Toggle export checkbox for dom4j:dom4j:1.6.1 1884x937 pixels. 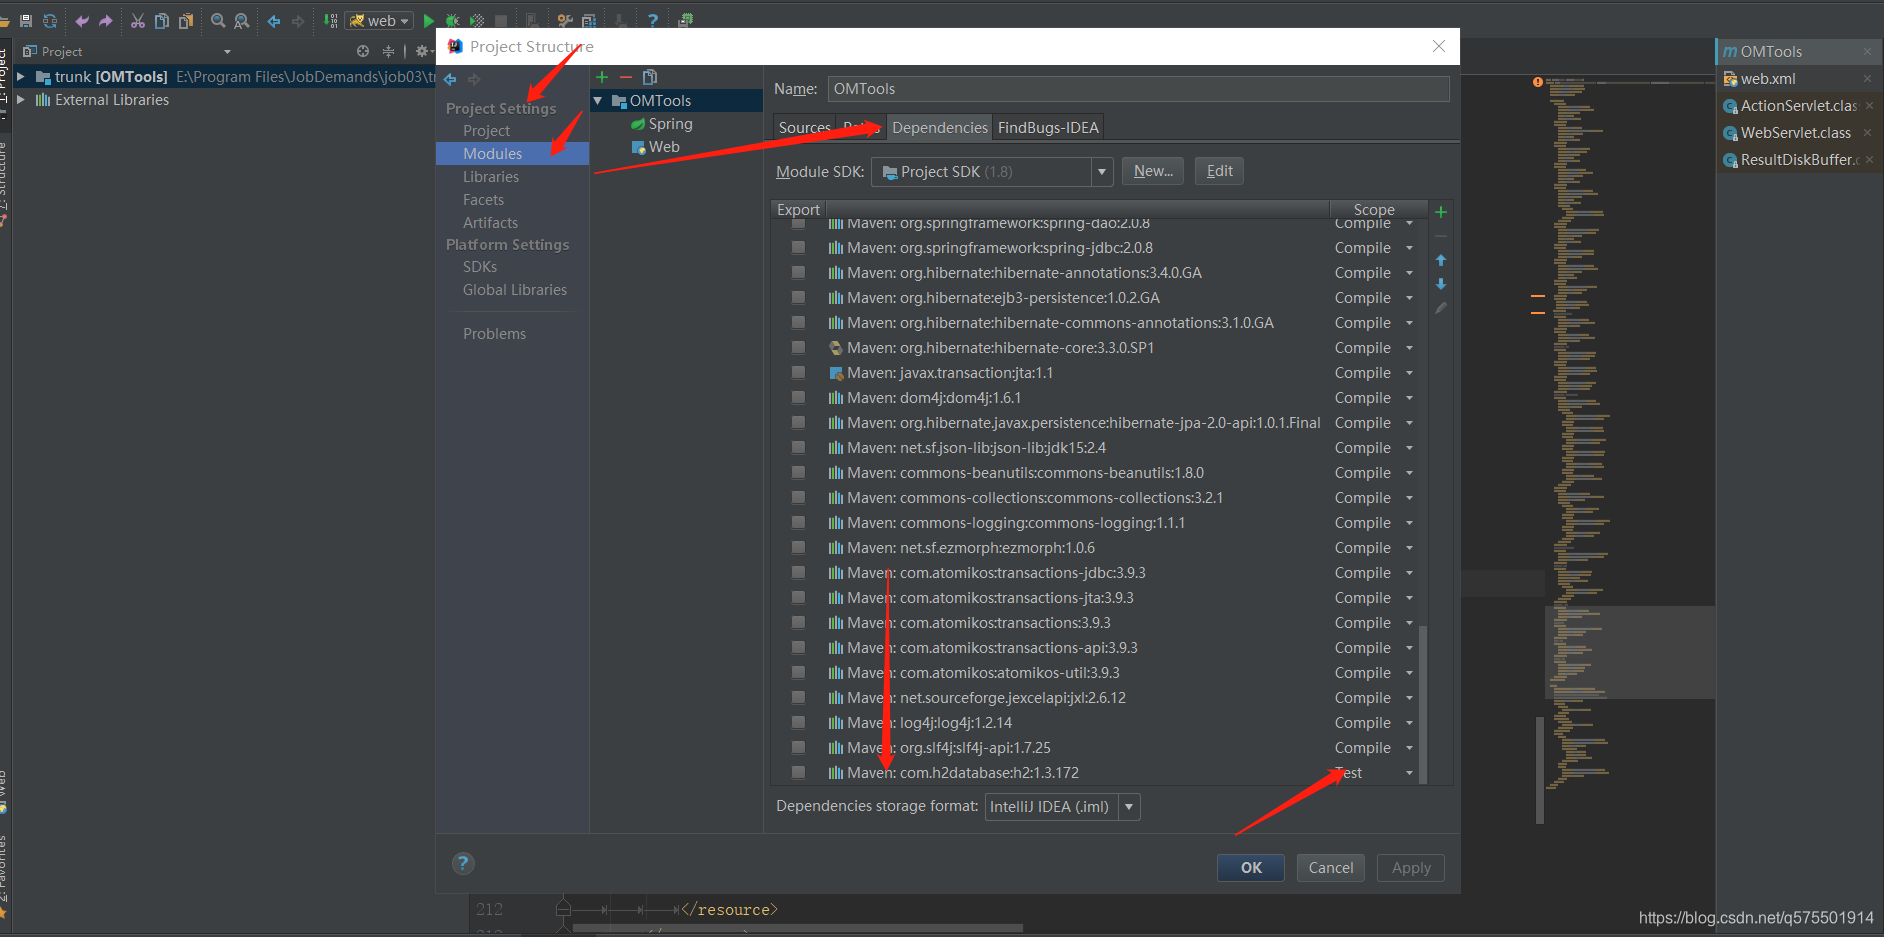798,397
